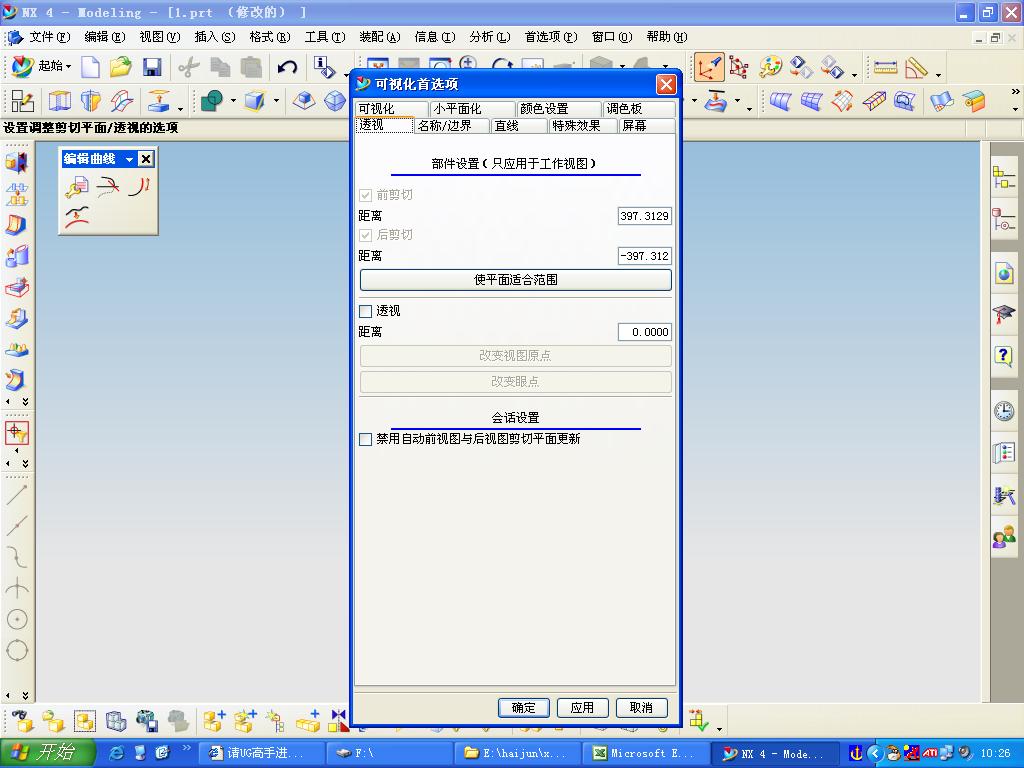Expand the bottom-left sidebar overflow chevron
Viewport: 1024px width, 768px height.
(25, 696)
